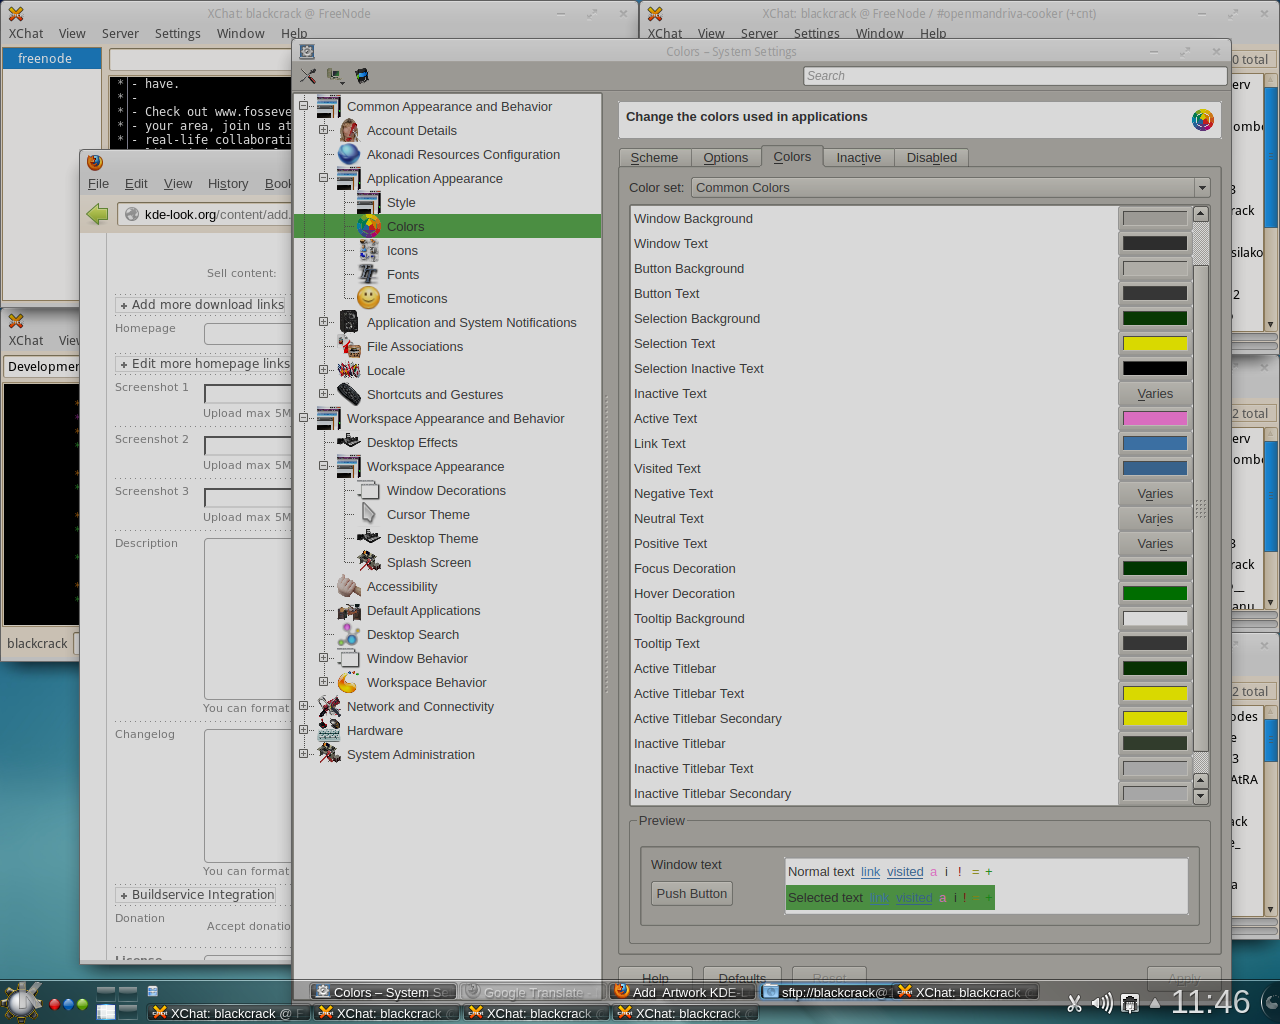Open the History menu in Firefox
This screenshot has width=1280, height=1024.
(x=228, y=184)
